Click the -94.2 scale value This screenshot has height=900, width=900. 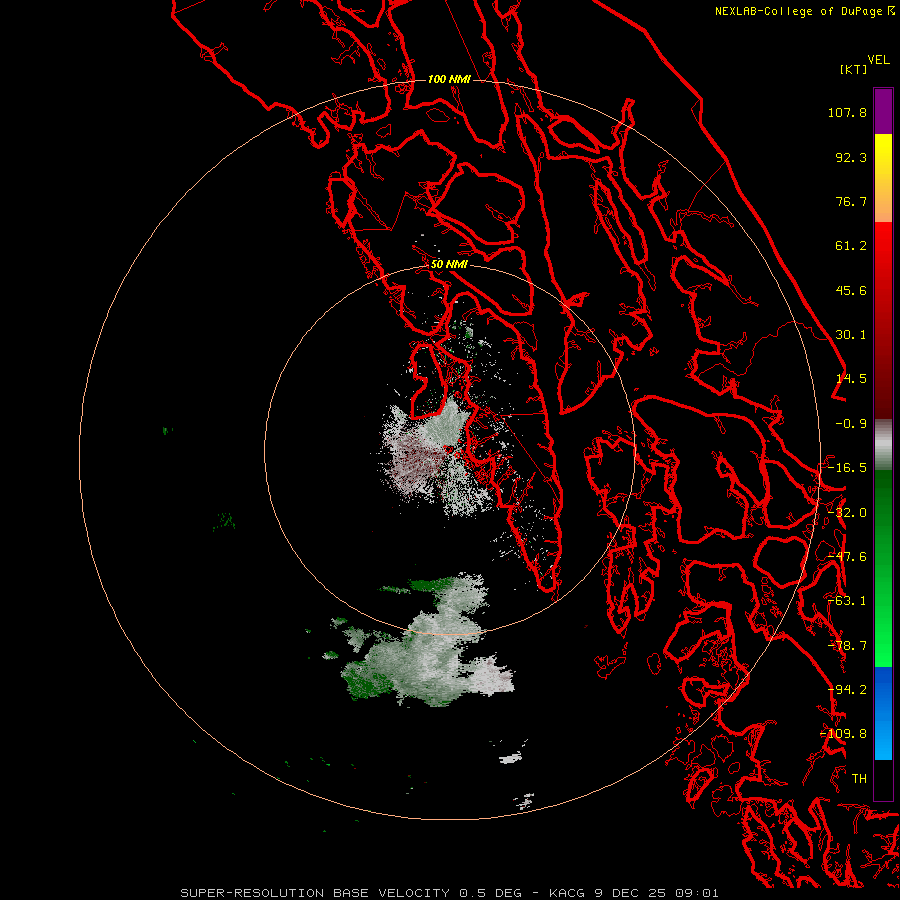(847, 690)
